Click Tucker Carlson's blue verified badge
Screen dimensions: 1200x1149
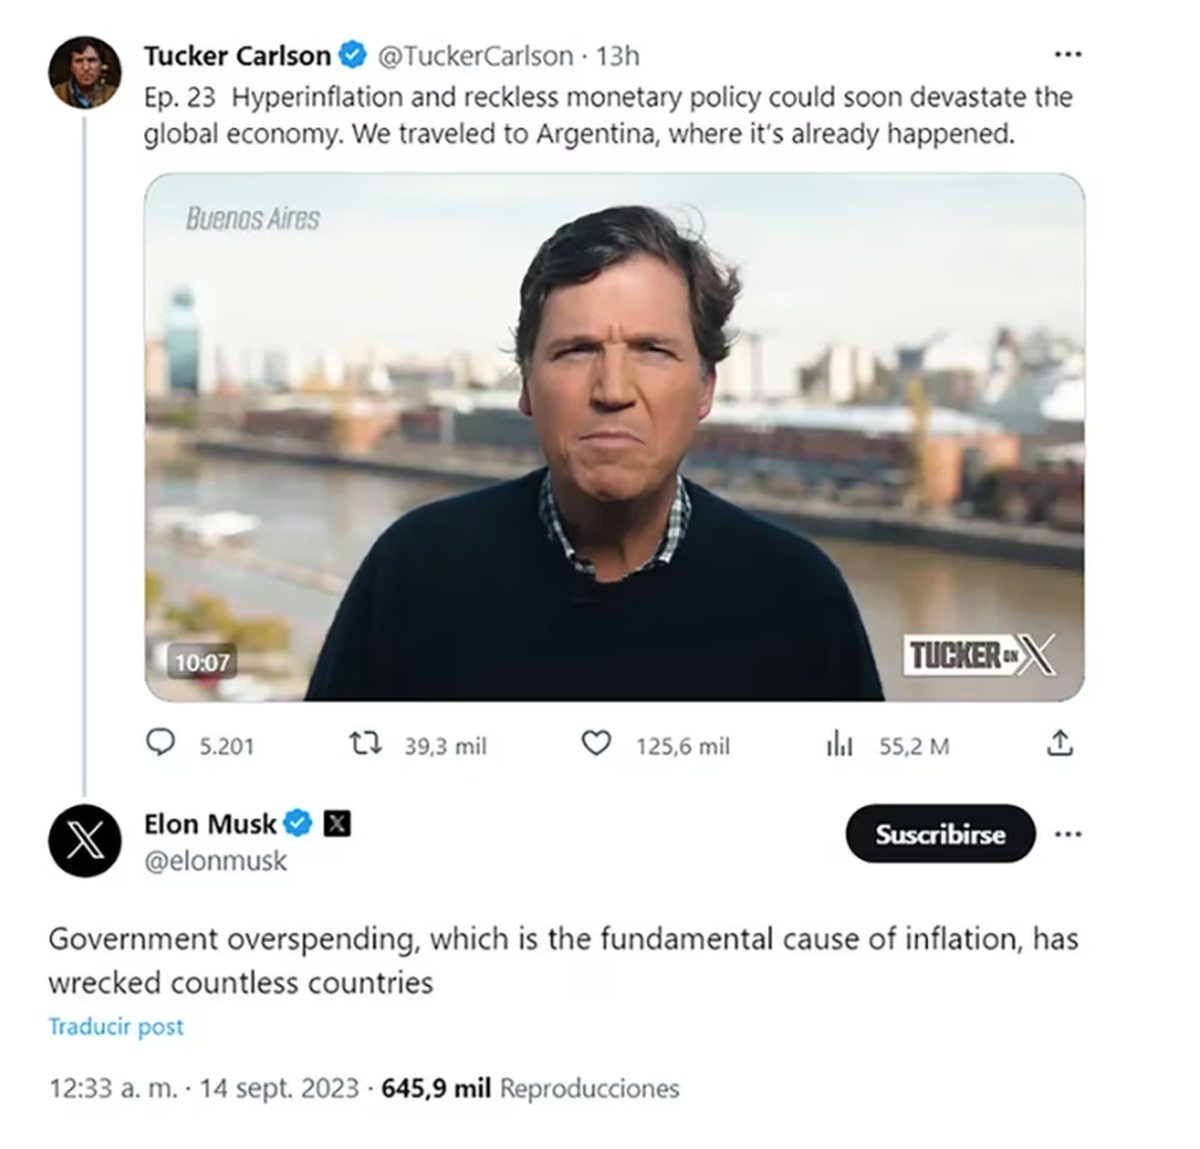coord(353,55)
